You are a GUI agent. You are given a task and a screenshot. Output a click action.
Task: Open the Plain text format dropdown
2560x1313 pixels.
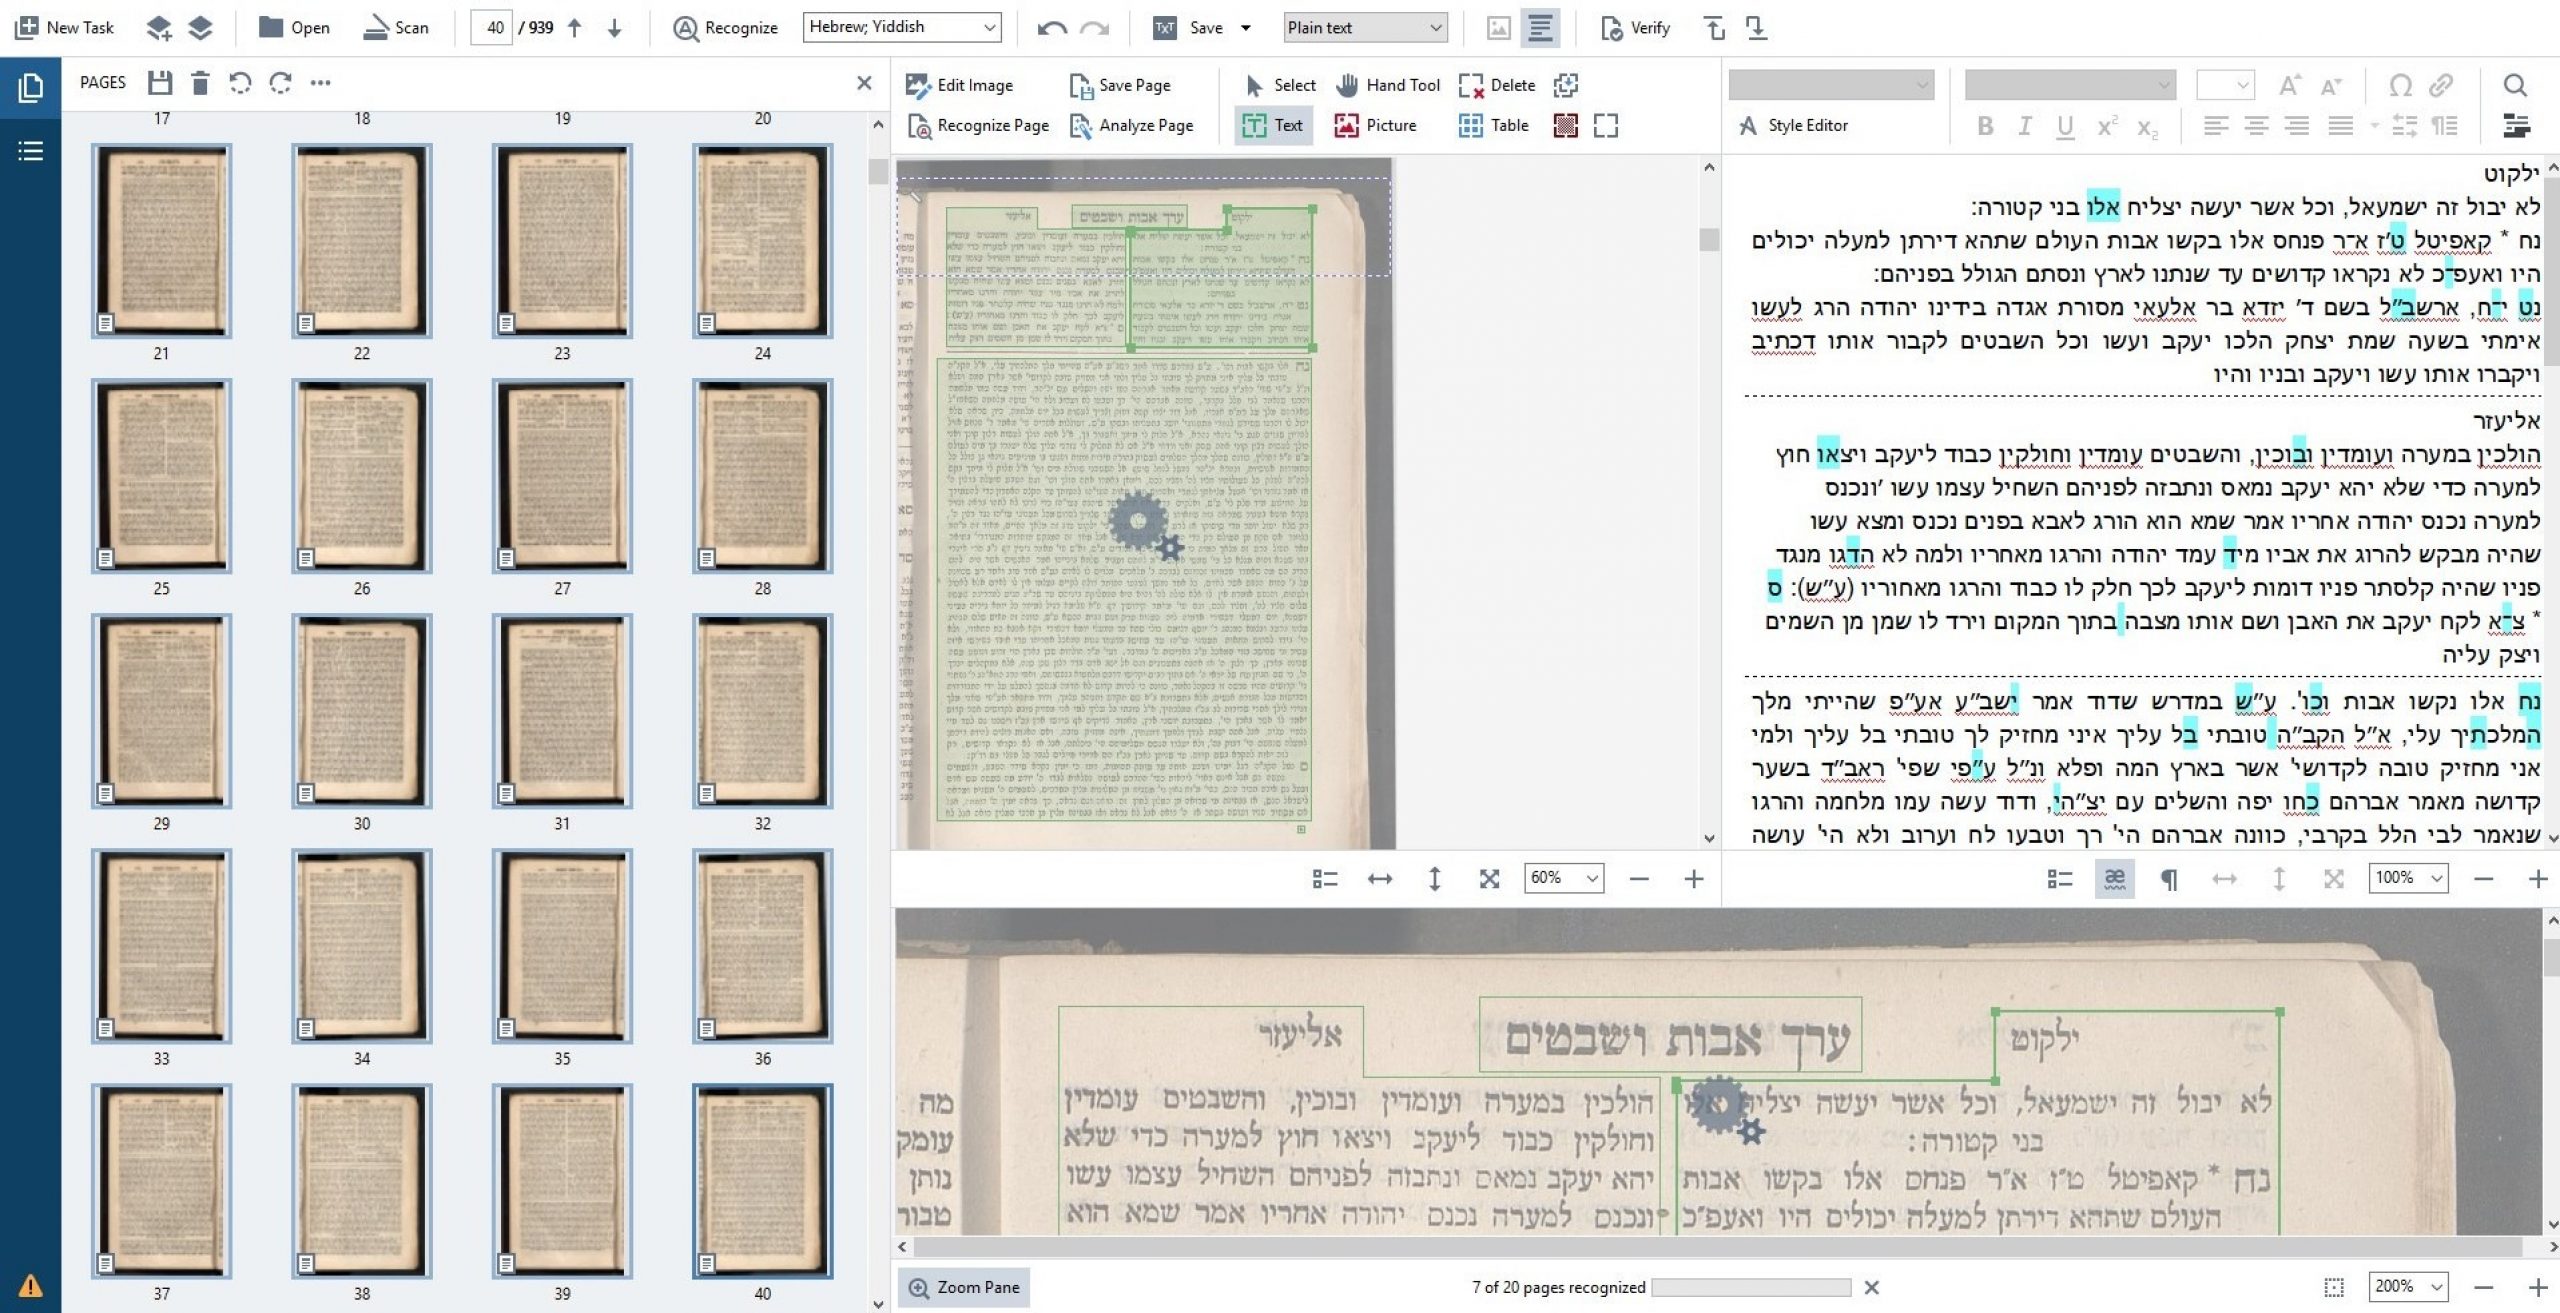[x=1365, y=27]
